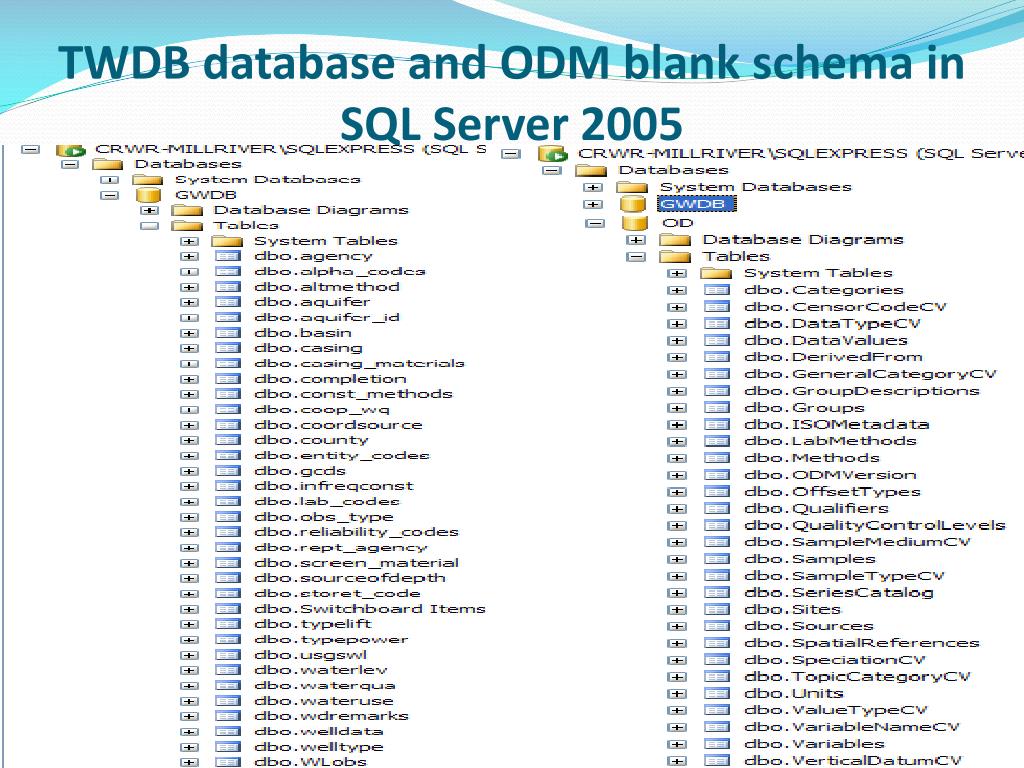Select the dbo.VerticalDatumCV table
1024x768 pixels.
point(854,761)
